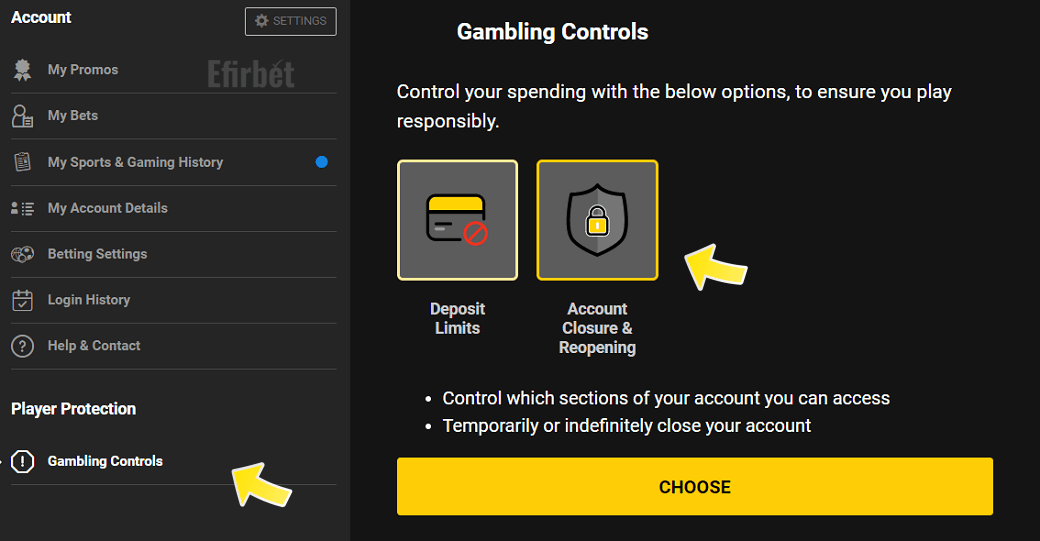The width and height of the screenshot is (1040, 541).
Task: Click the blue notification dot on history
Action: pos(322,162)
